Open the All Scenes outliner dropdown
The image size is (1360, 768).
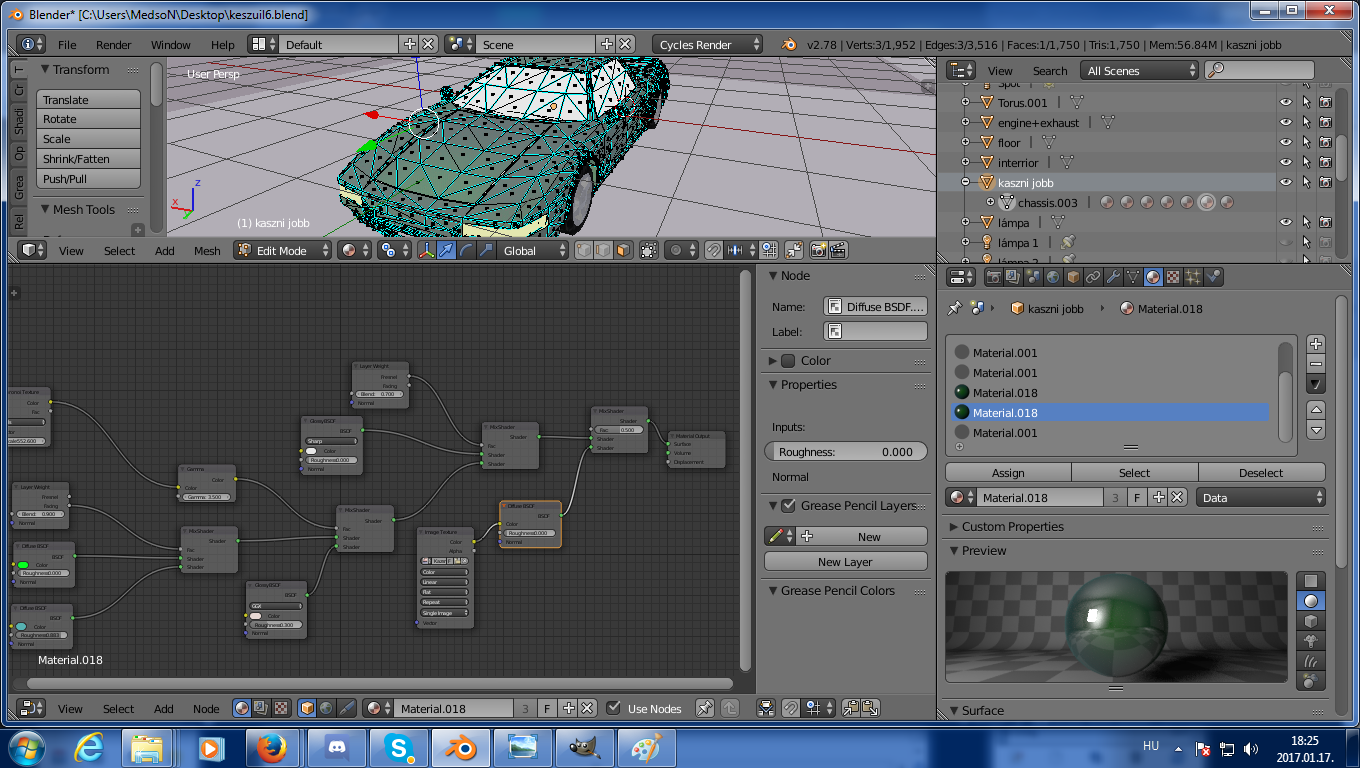click(1139, 70)
